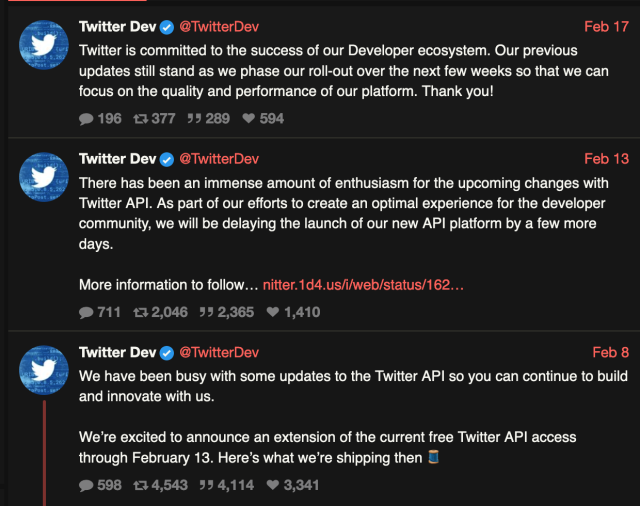Click Twitter Dev name on Feb 13 tweet
Viewport: 640px width, 506px height.
pyautogui.click(x=117, y=159)
